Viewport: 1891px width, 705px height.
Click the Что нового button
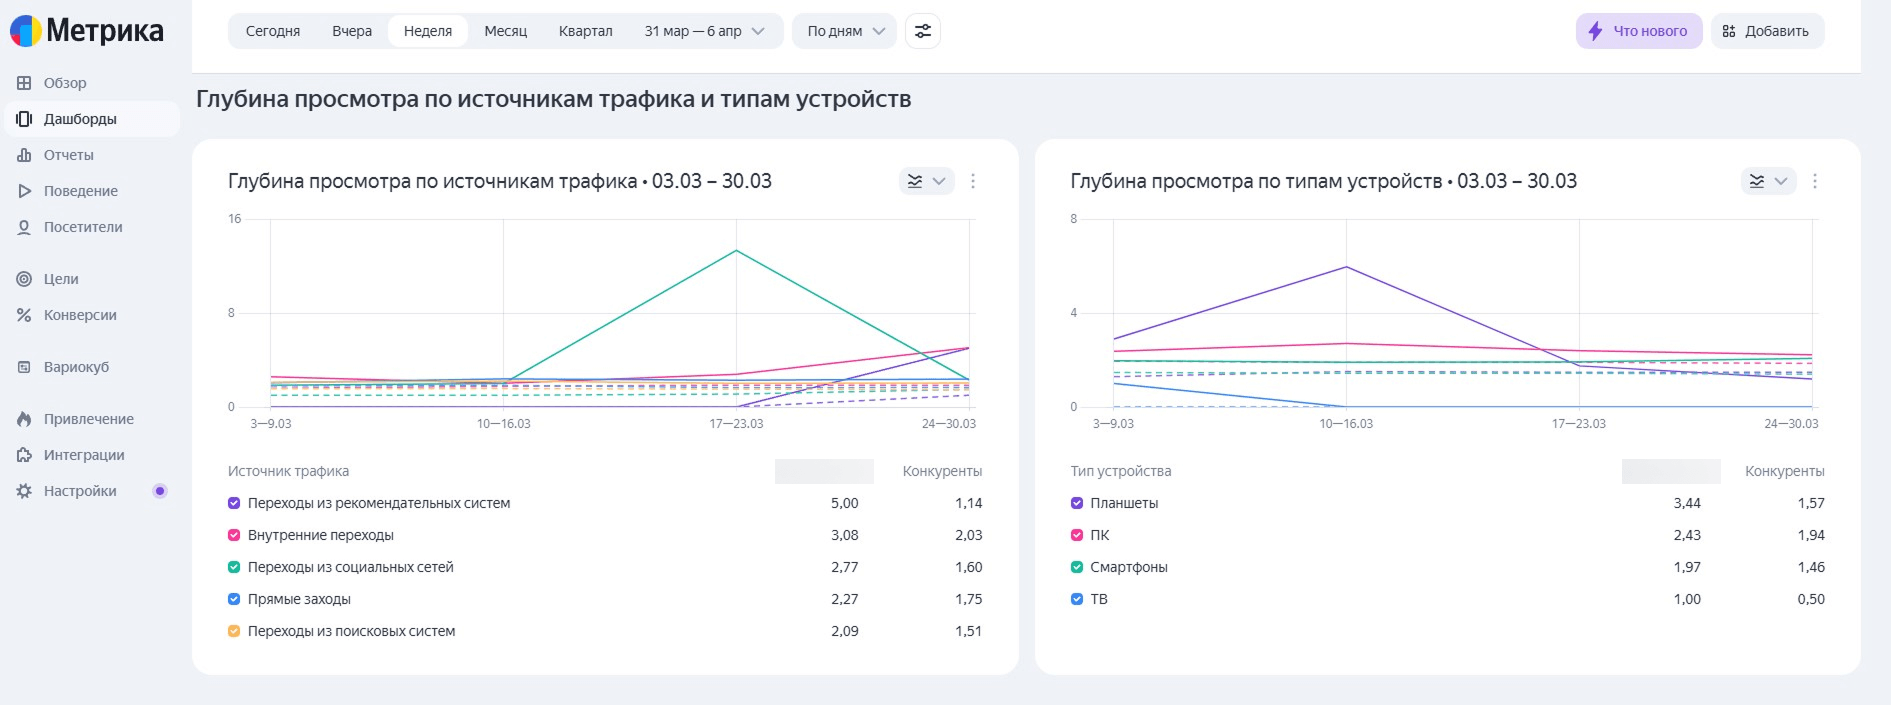point(1638,31)
